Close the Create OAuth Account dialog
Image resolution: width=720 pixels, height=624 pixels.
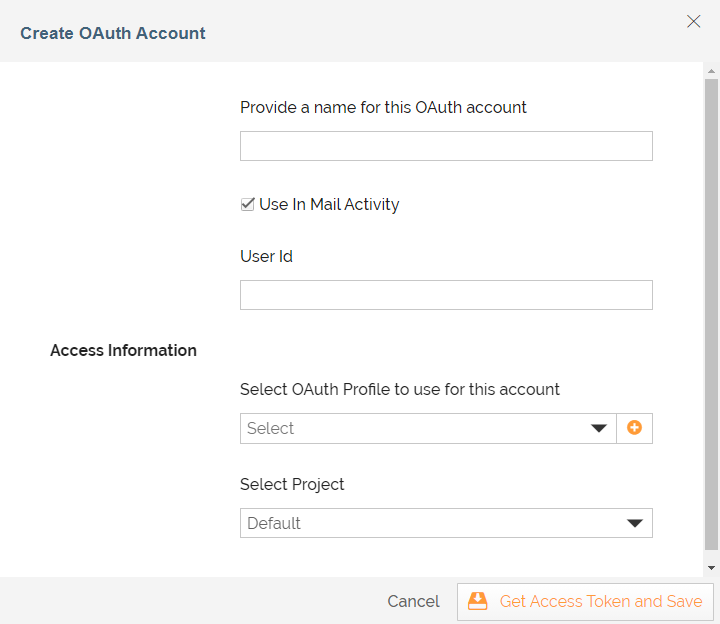(x=693, y=21)
